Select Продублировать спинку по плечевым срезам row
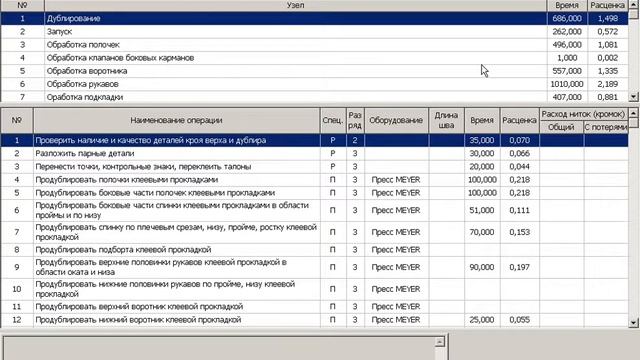The height and width of the screenshot is (360, 640). (314, 232)
